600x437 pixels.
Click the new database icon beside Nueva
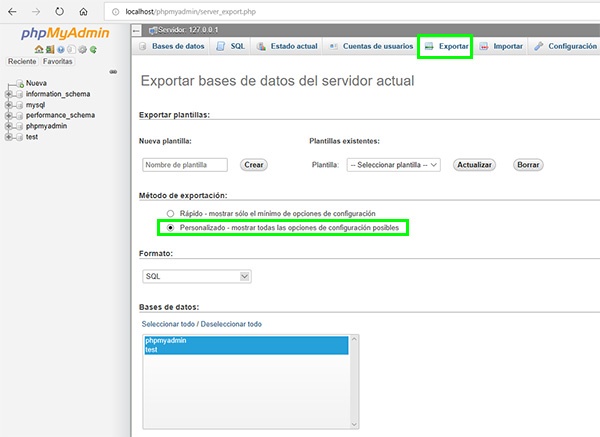pyautogui.click(x=20, y=83)
